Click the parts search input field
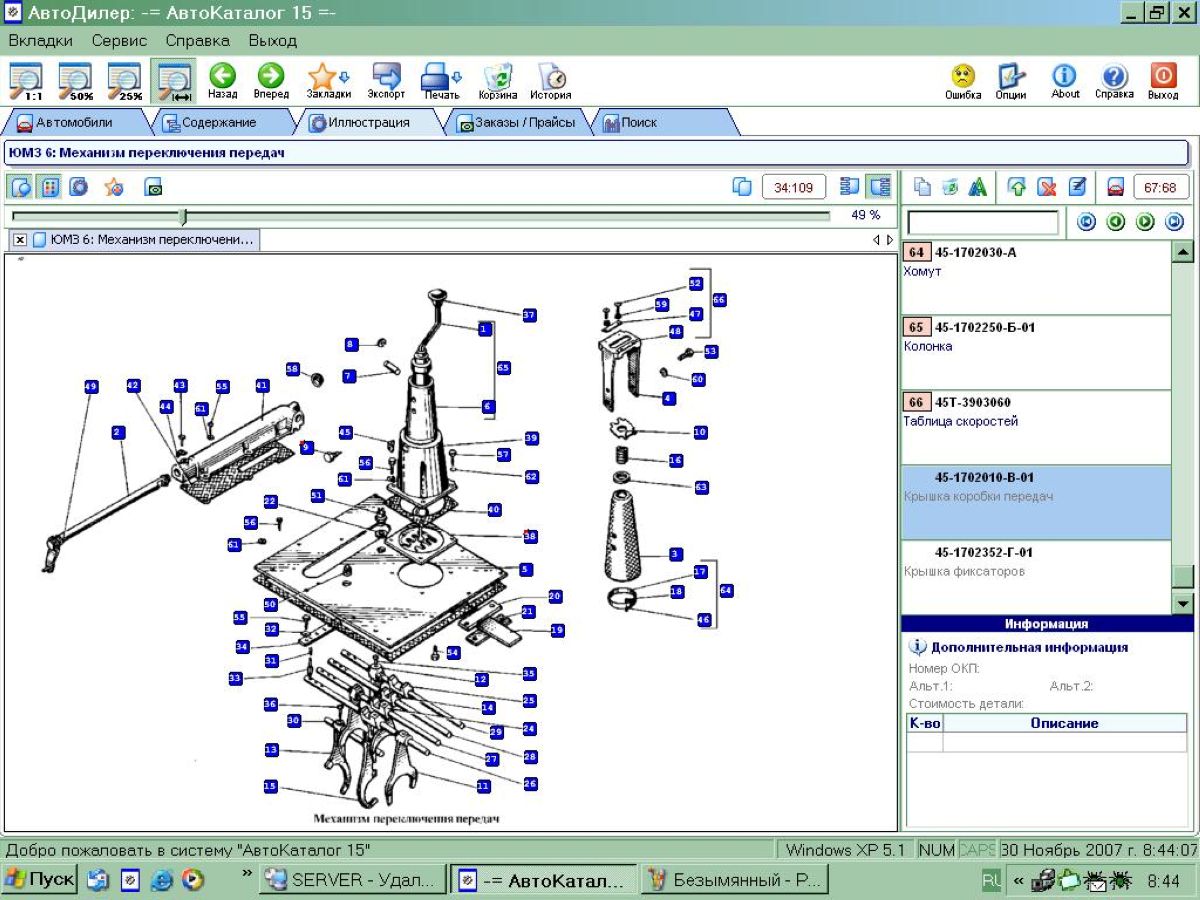The image size is (1200, 900). point(982,222)
